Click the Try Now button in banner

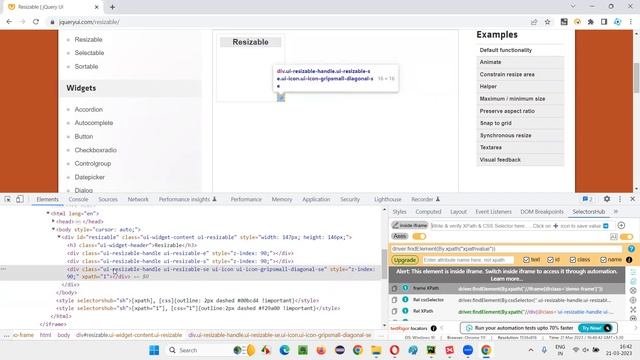coord(594,328)
